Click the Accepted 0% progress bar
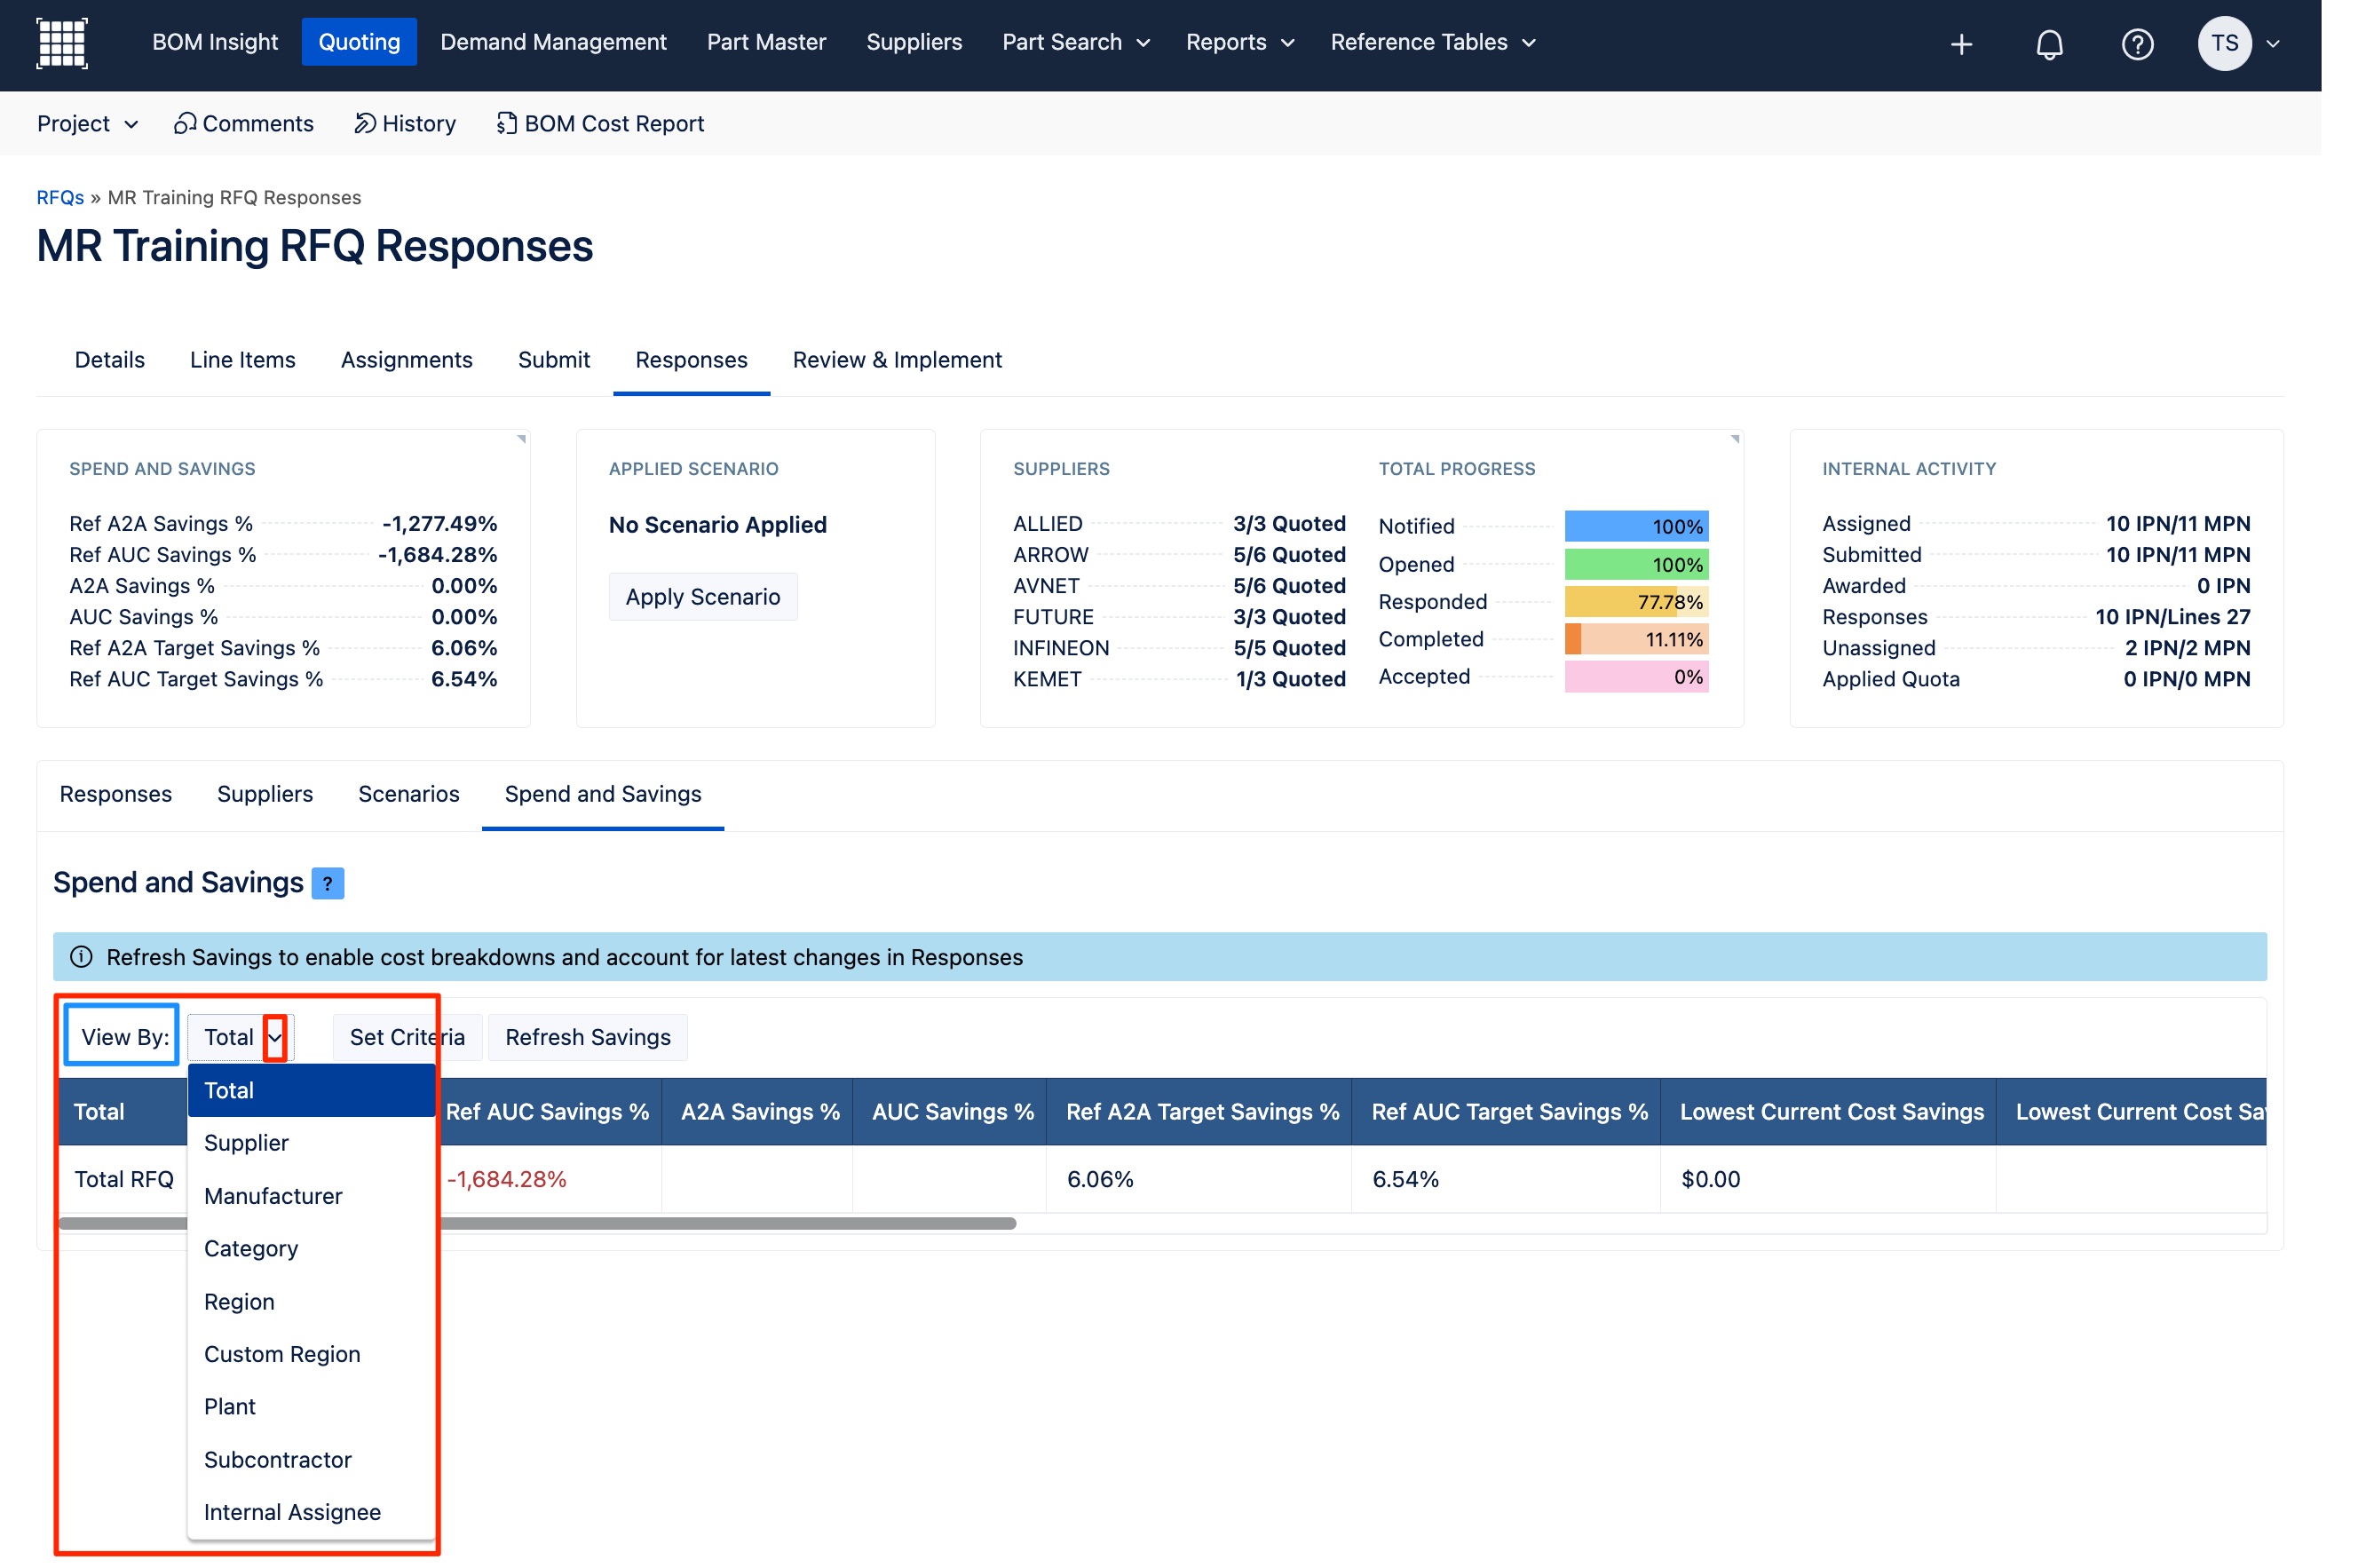The image size is (2358, 1568). (x=1636, y=677)
